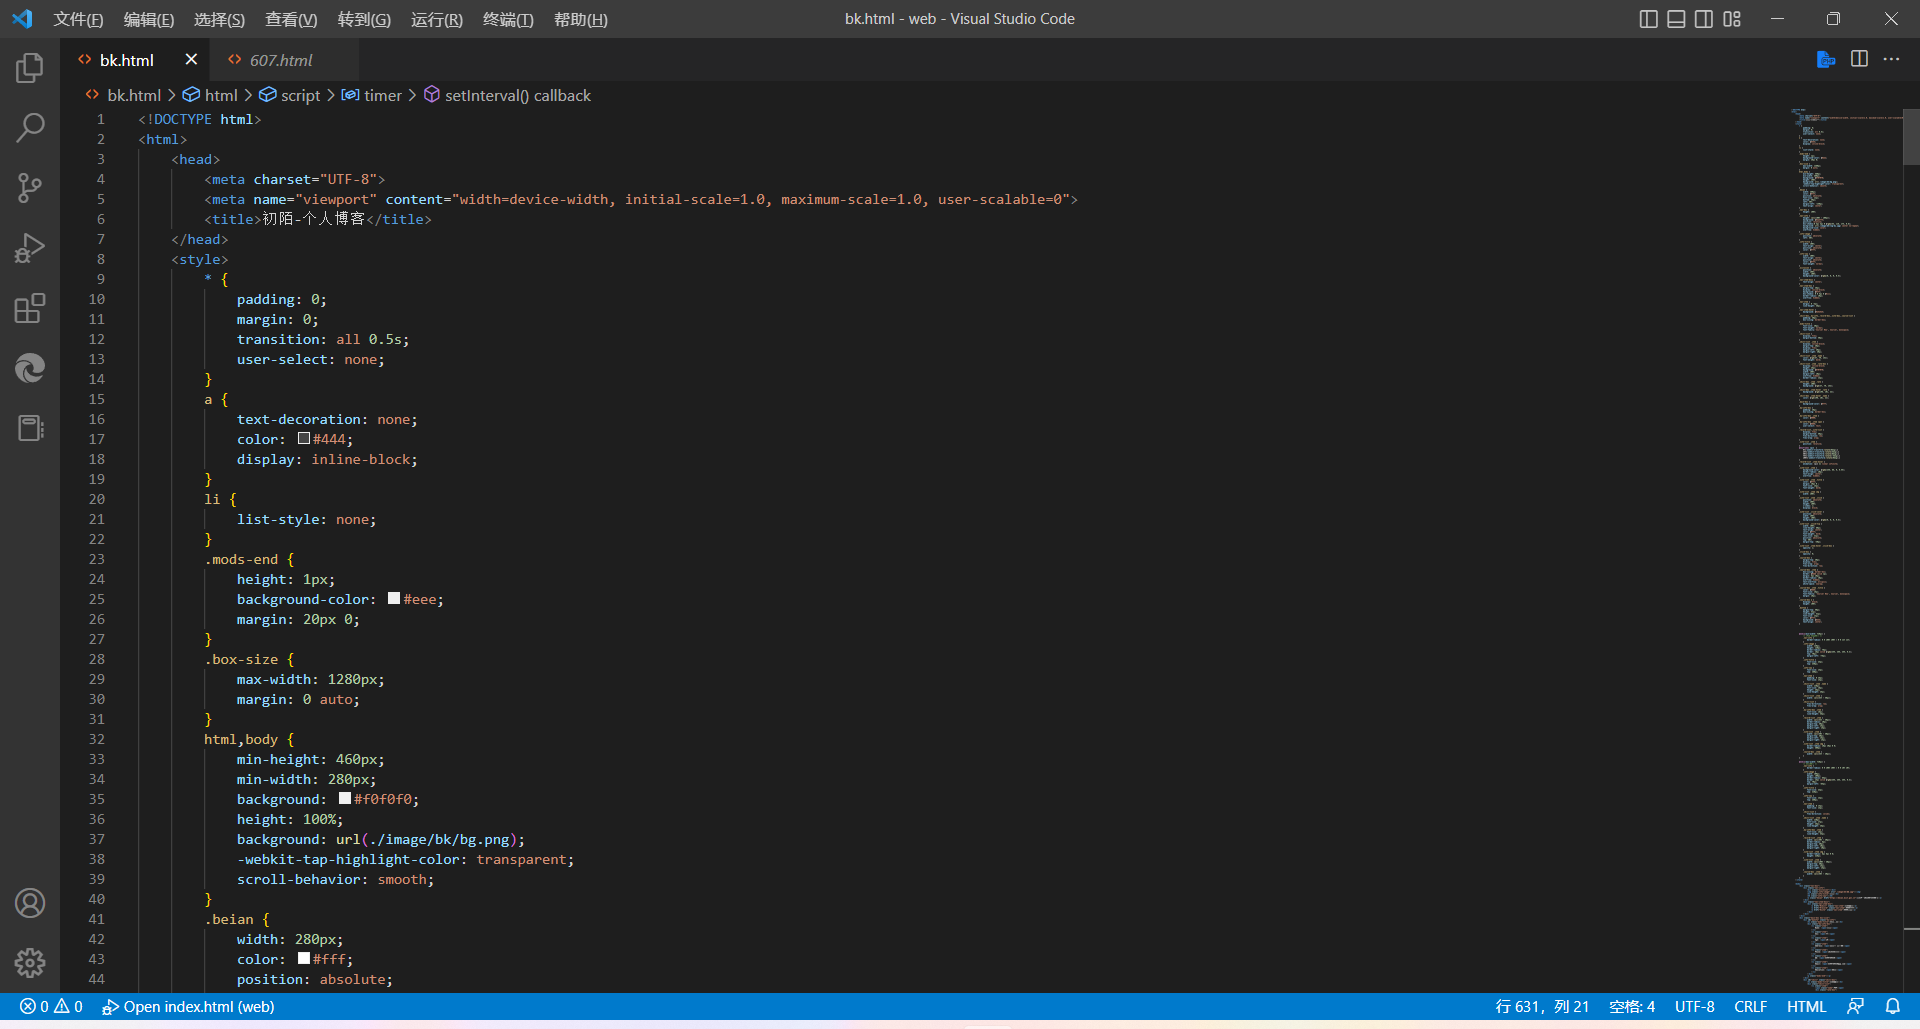Open the Manage gear icon
Viewport: 1920px width, 1029px height.
pos(30,963)
